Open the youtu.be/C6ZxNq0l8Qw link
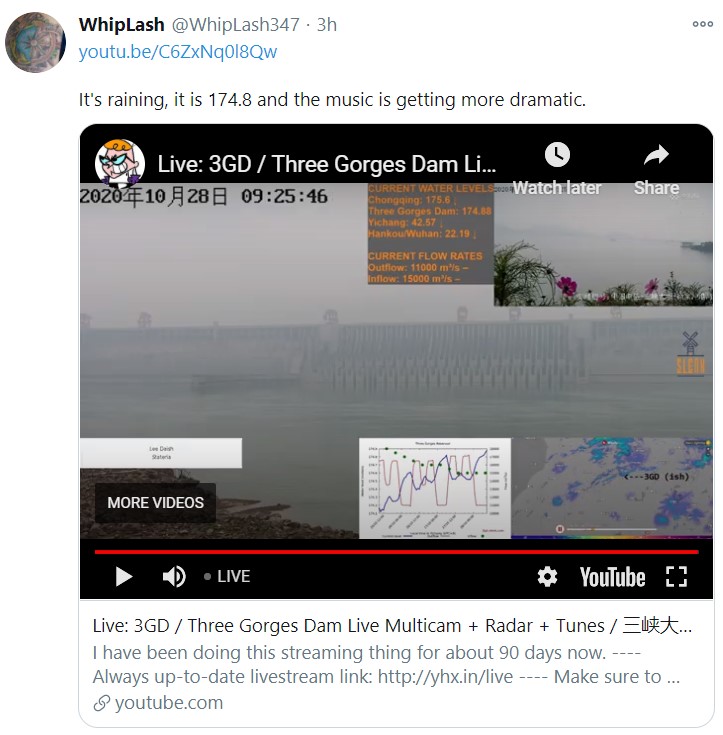This screenshot has width=723, height=735. point(178,52)
